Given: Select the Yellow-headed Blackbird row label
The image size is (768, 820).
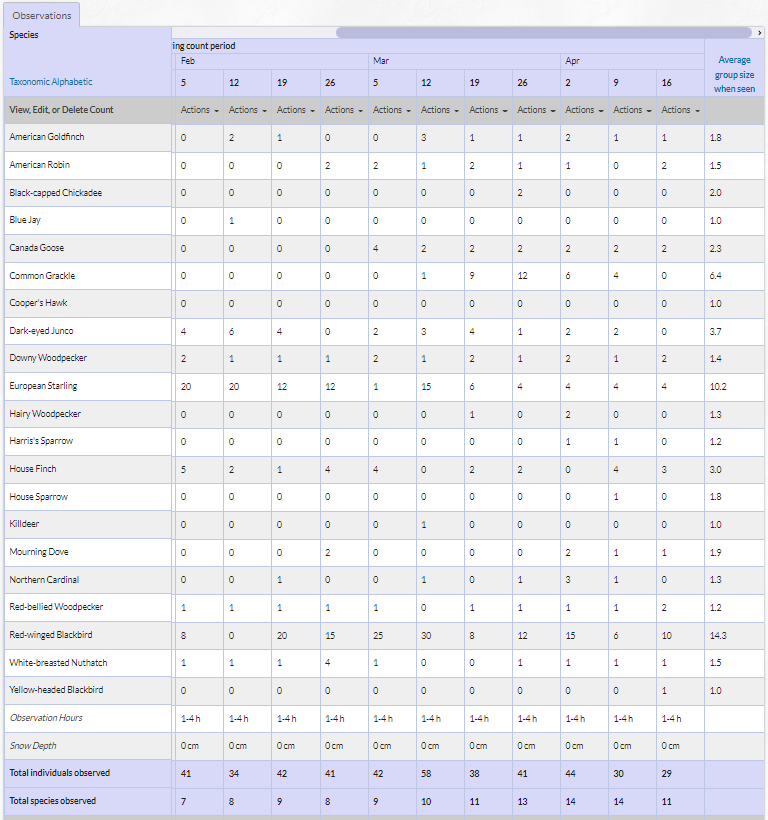Looking at the screenshot, I should [56, 690].
